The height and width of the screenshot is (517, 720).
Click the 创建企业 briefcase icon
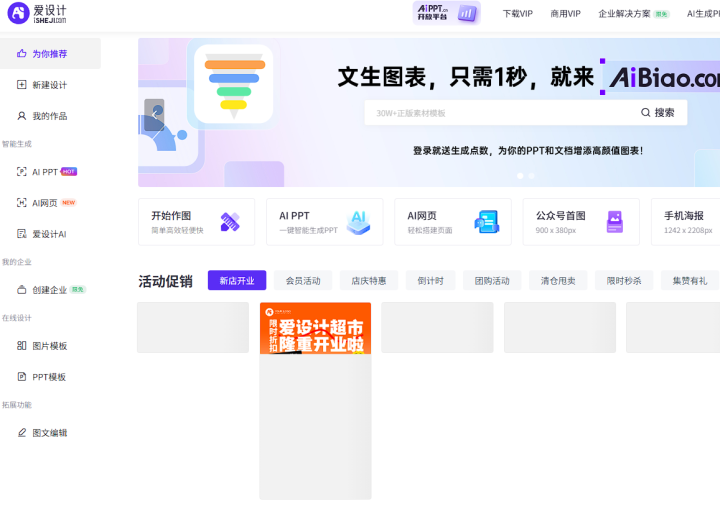pyautogui.click(x=22, y=290)
